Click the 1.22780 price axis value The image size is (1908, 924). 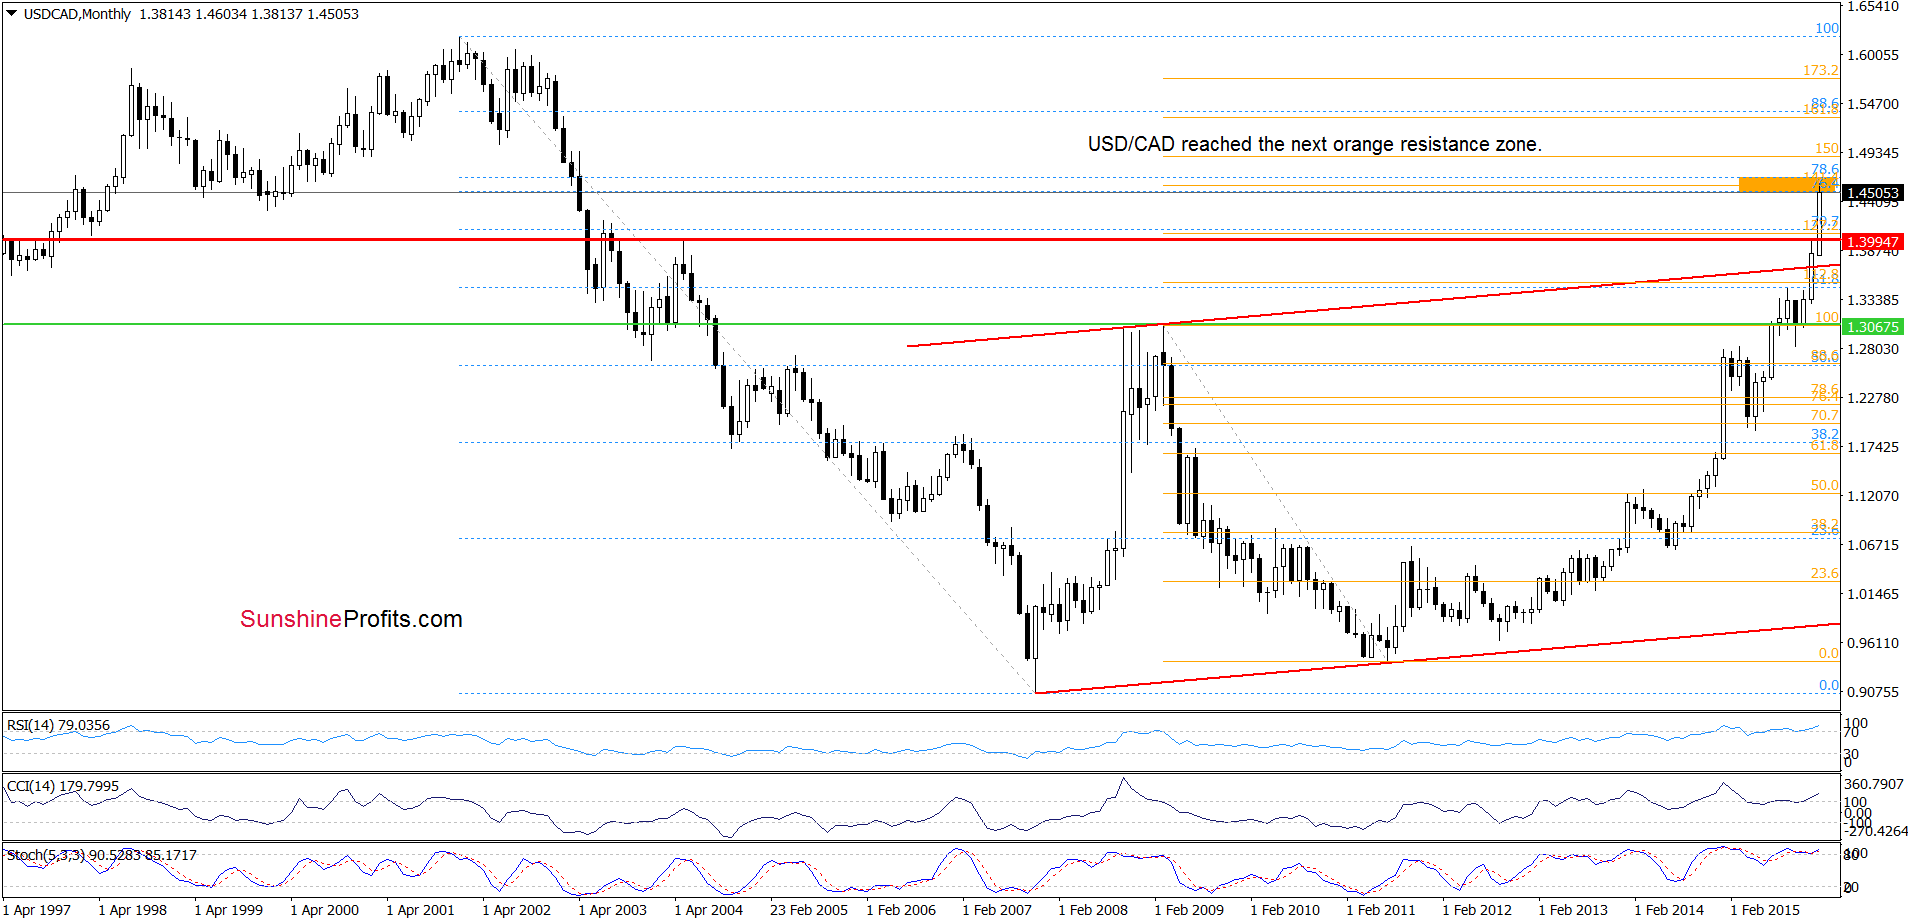tap(1873, 398)
